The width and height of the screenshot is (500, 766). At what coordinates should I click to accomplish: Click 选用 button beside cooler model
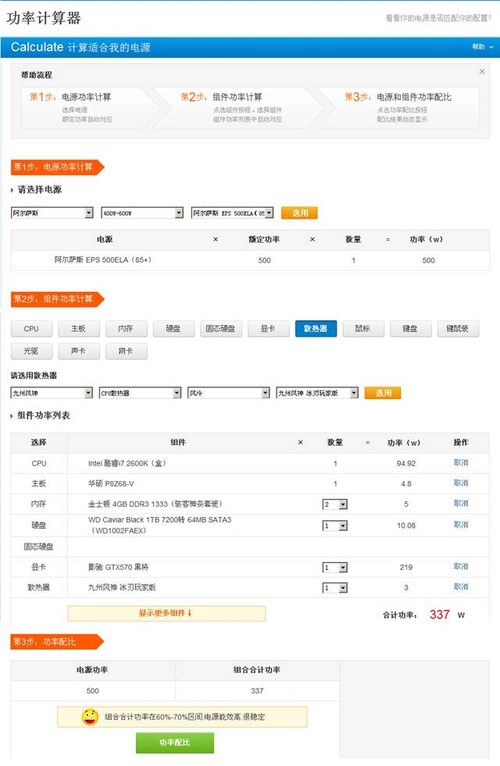point(383,393)
